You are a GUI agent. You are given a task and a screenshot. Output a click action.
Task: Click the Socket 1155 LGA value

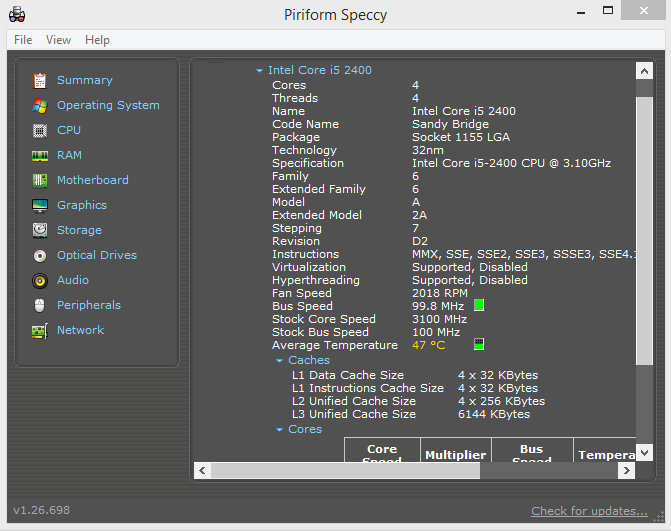coord(461,137)
